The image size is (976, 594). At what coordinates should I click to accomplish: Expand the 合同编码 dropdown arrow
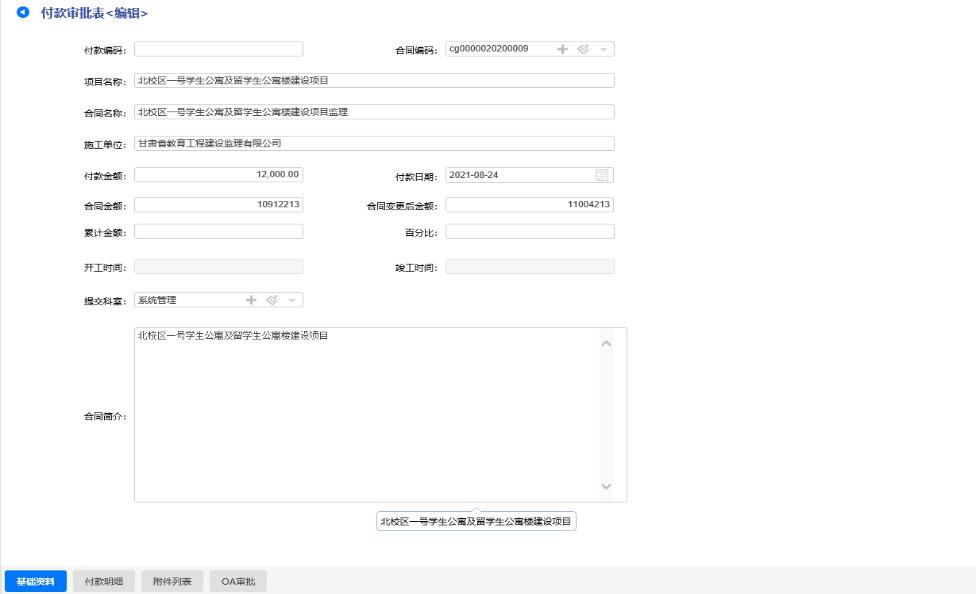(603, 49)
